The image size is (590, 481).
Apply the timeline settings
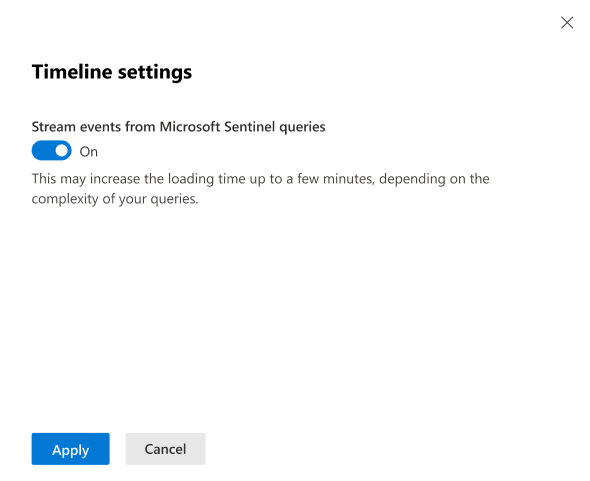(70, 449)
